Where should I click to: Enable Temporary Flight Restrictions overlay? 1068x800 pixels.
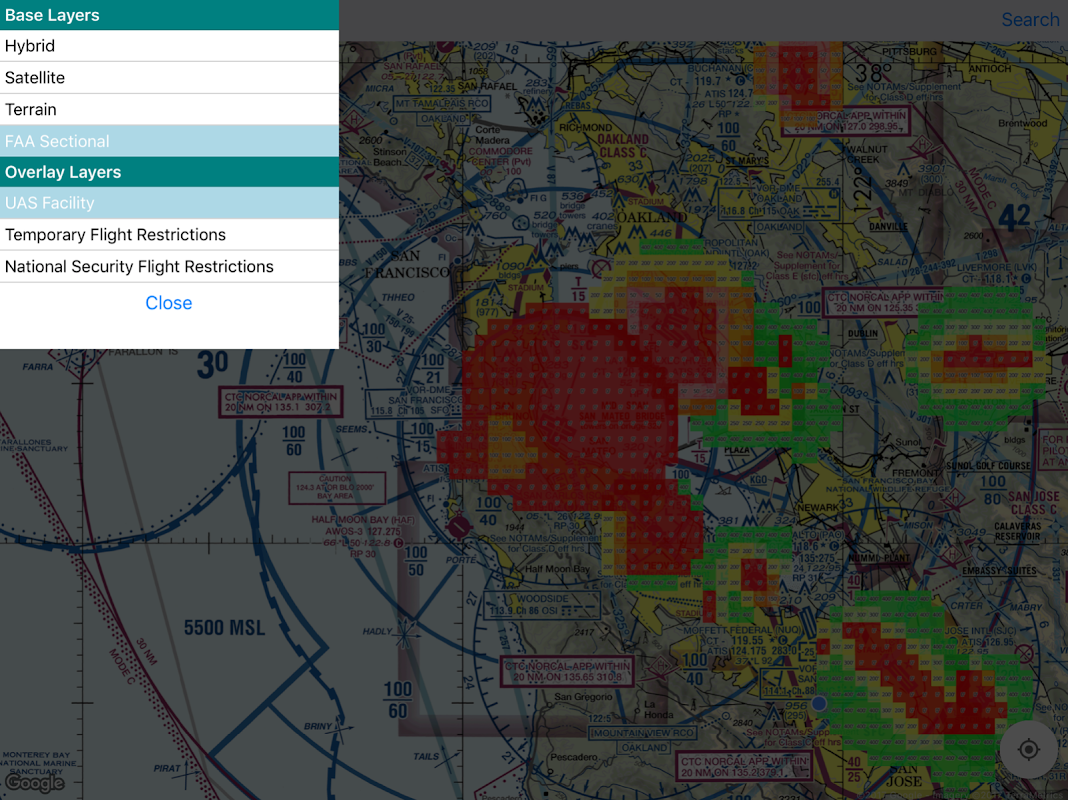[x=169, y=235]
